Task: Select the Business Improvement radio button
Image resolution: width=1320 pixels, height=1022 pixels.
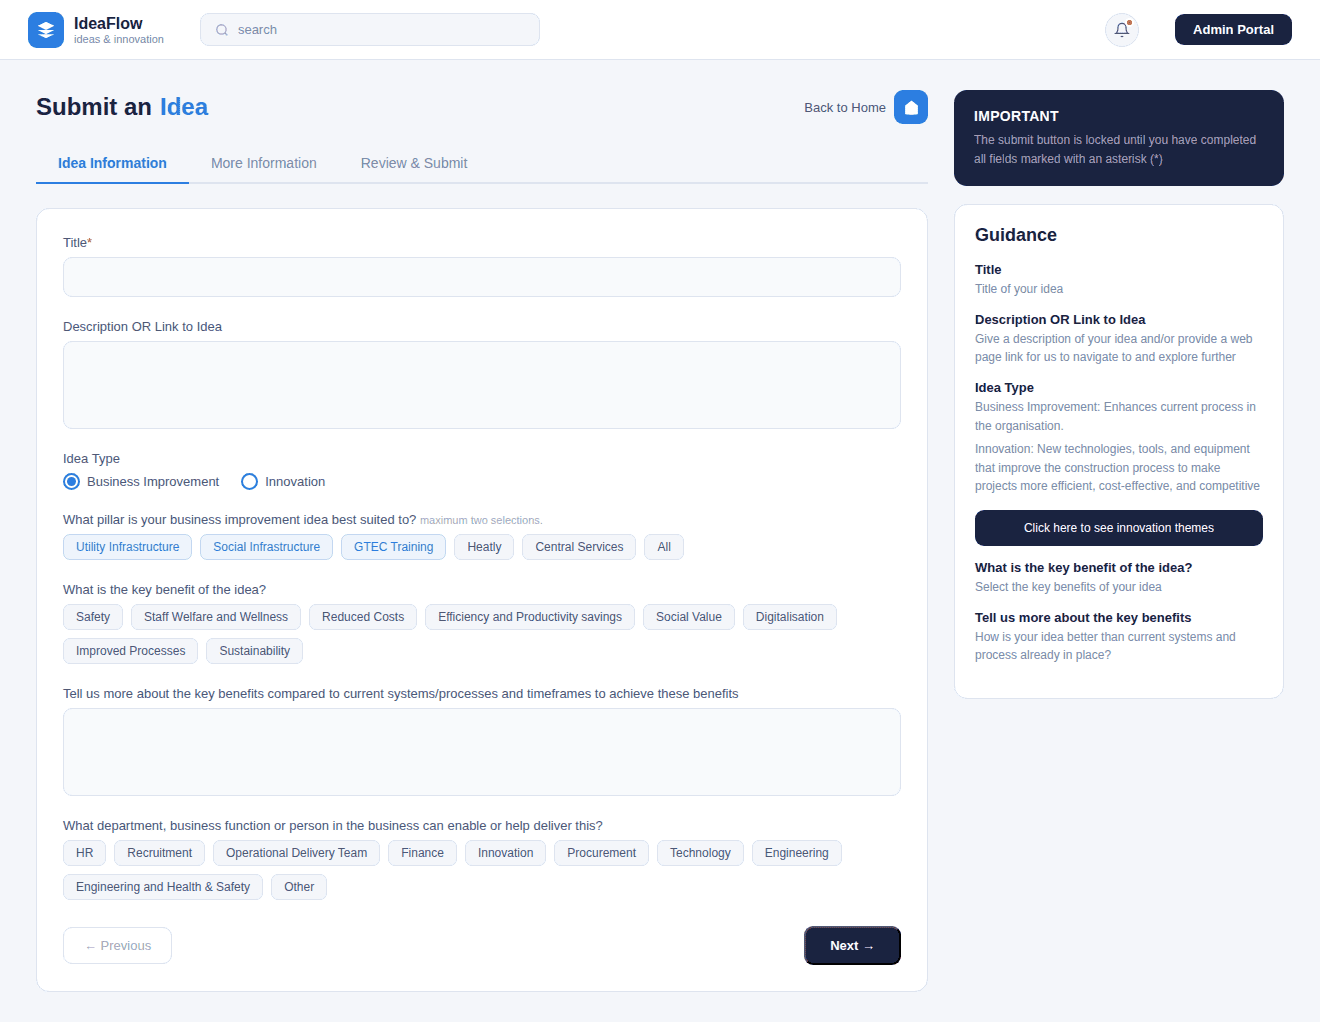Action: (x=72, y=482)
